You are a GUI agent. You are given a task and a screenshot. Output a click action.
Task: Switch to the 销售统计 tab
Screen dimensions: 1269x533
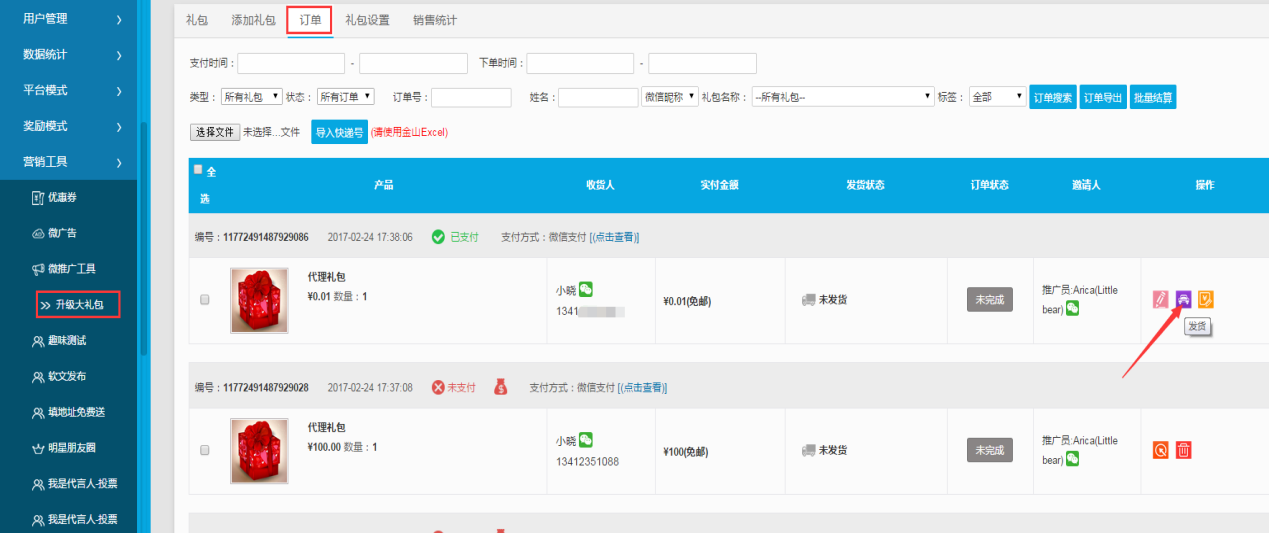point(434,20)
